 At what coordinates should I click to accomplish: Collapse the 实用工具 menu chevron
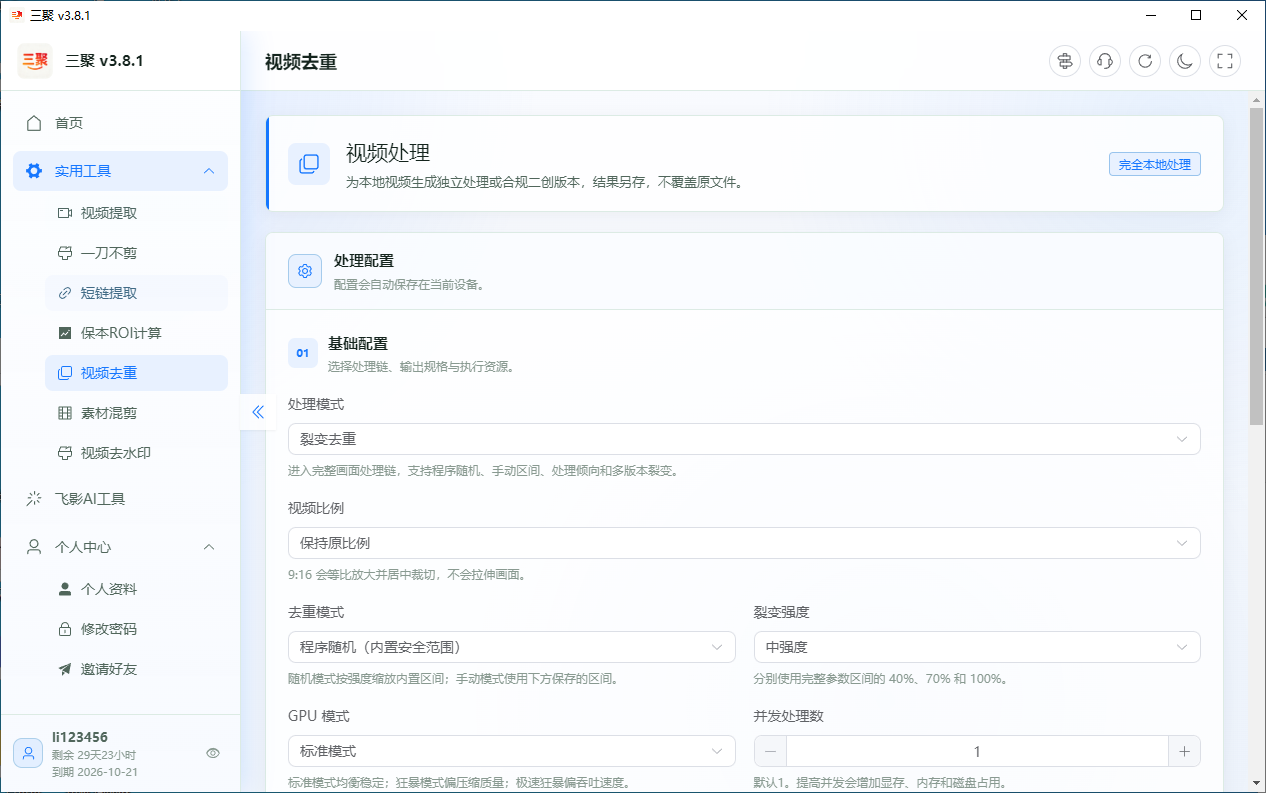point(209,171)
